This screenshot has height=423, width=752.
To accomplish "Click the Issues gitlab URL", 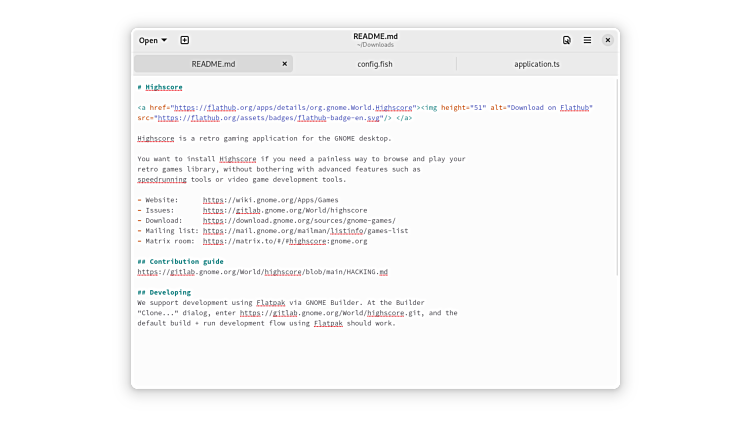I will (x=284, y=211).
